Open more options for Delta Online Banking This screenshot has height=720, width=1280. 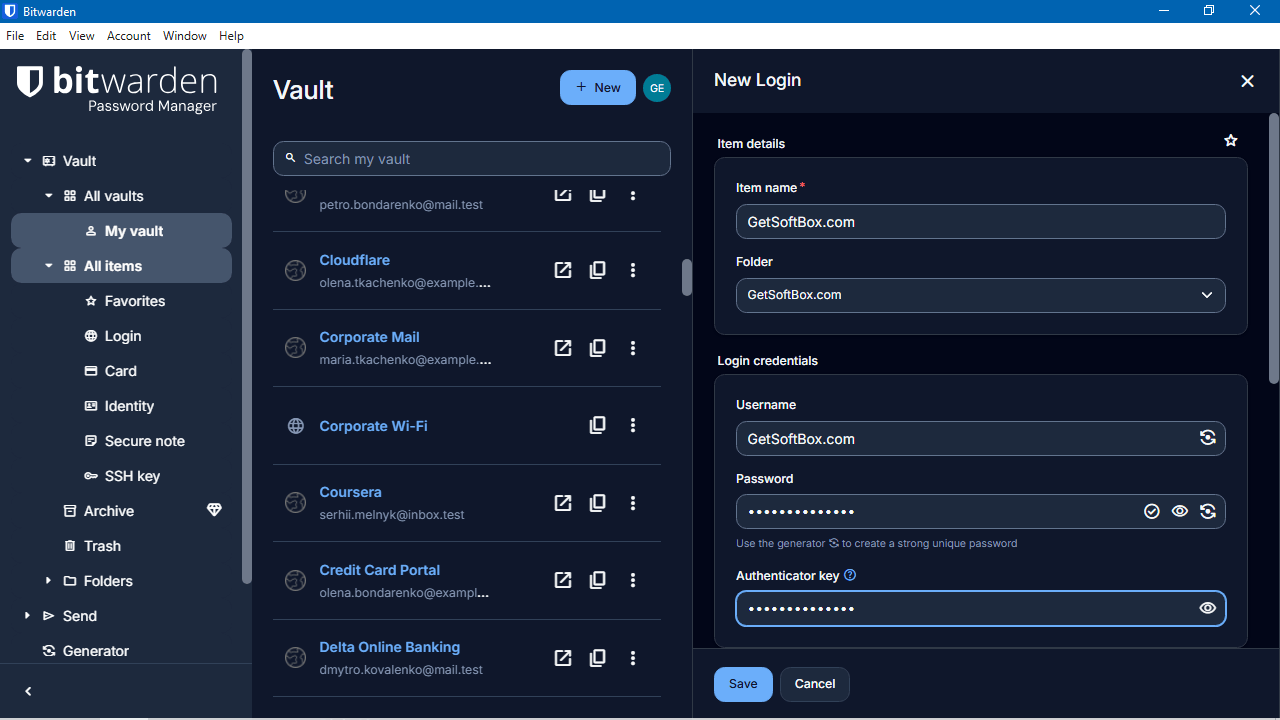(633, 658)
